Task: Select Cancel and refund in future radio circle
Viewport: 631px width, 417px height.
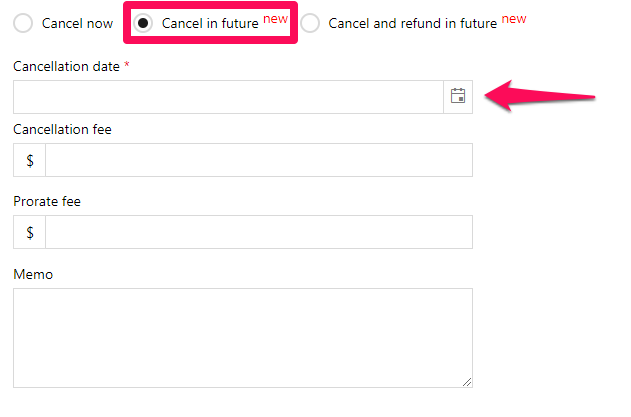Action: pos(310,23)
